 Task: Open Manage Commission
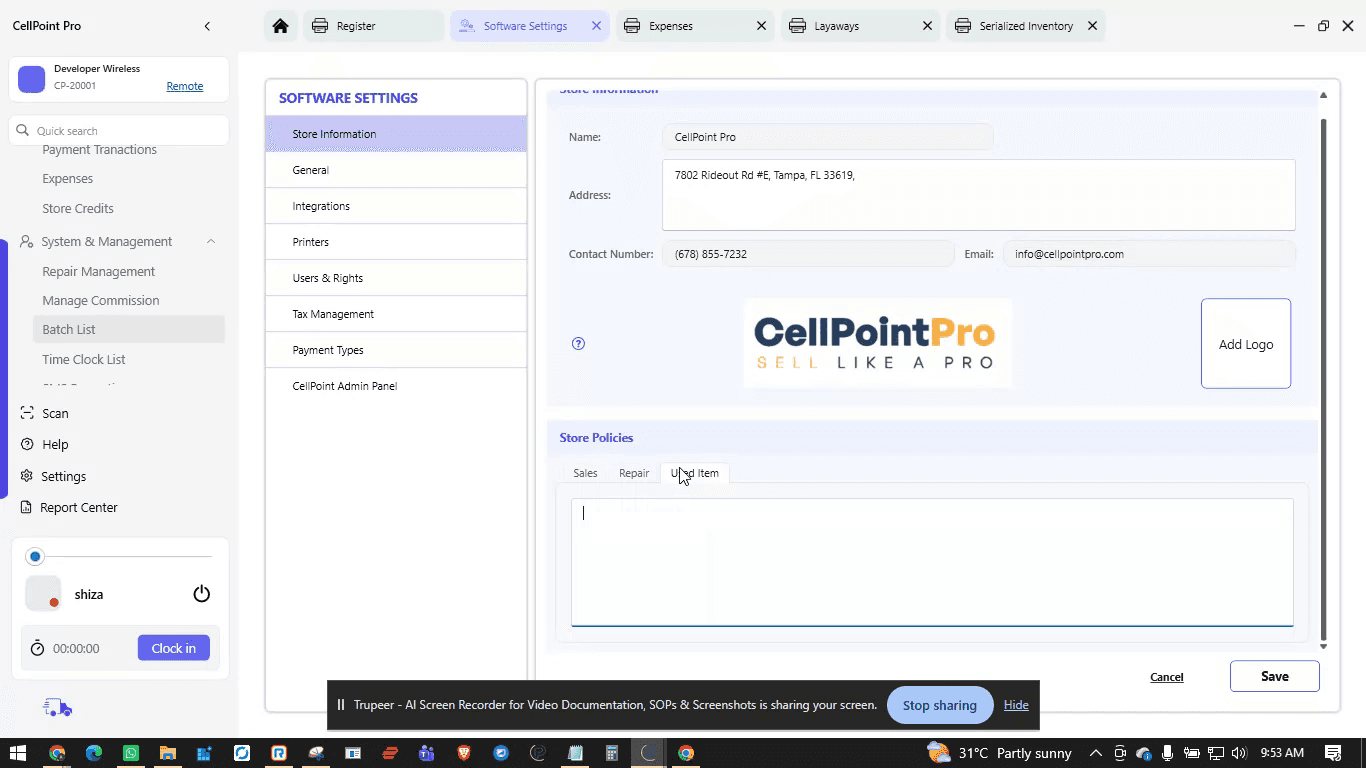[100, 301]
